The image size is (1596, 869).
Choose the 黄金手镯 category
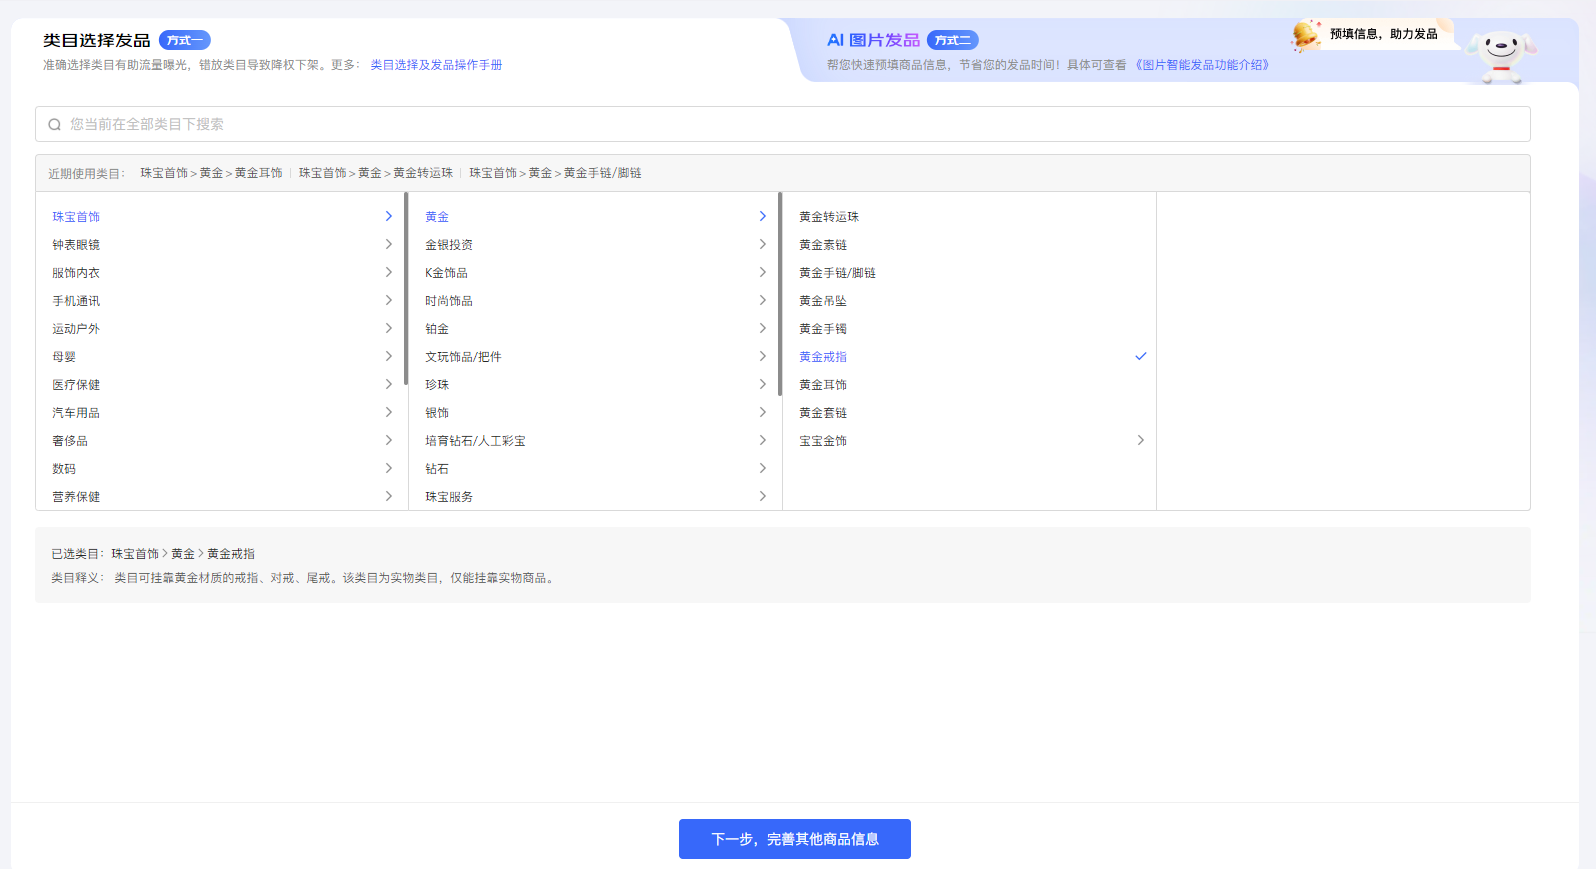[823, 329]
